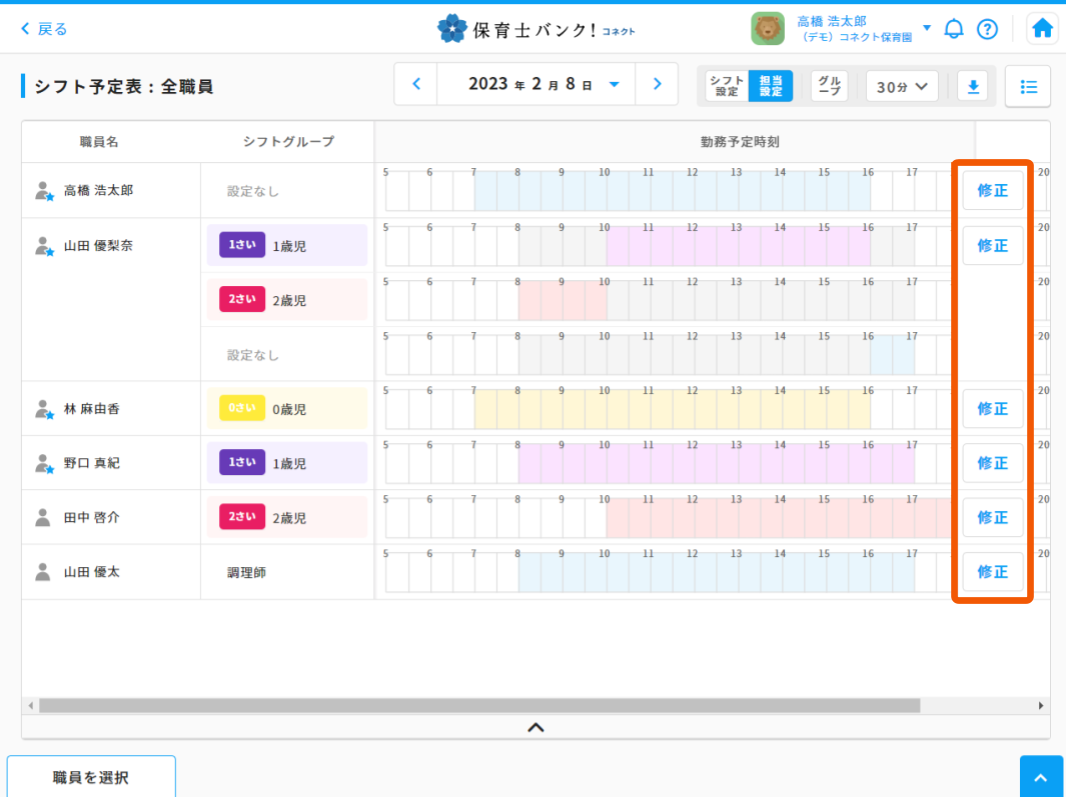The image size is (1066, 799).
Task: Switch to 担当設定 mode
Action: pyautogui.click(x=770, y=87)
